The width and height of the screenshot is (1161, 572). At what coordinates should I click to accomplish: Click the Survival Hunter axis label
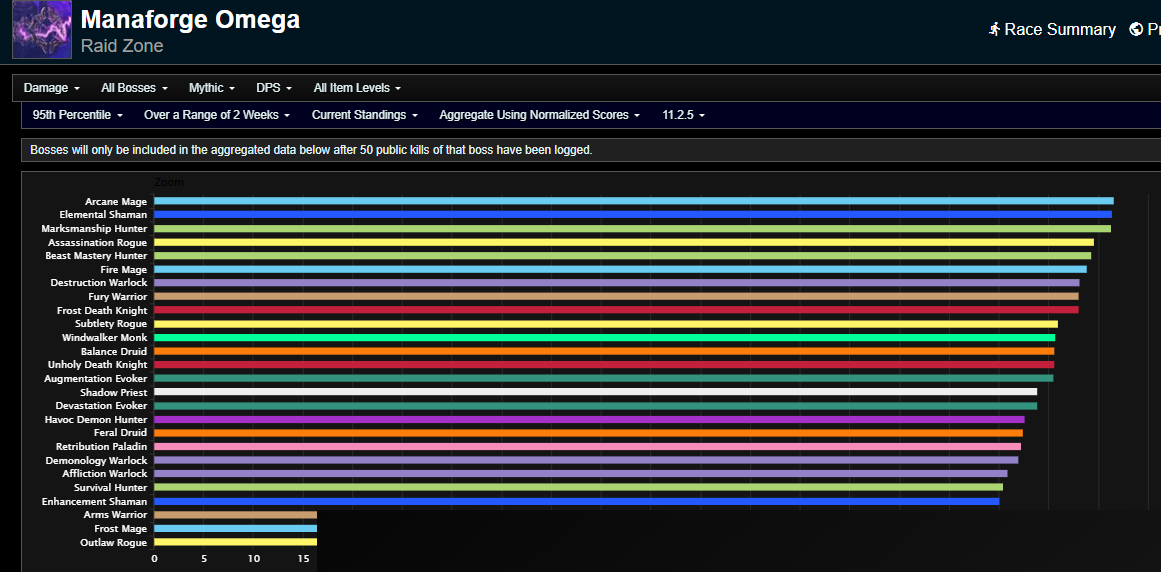pyautogui.click(x=110, y=487)
